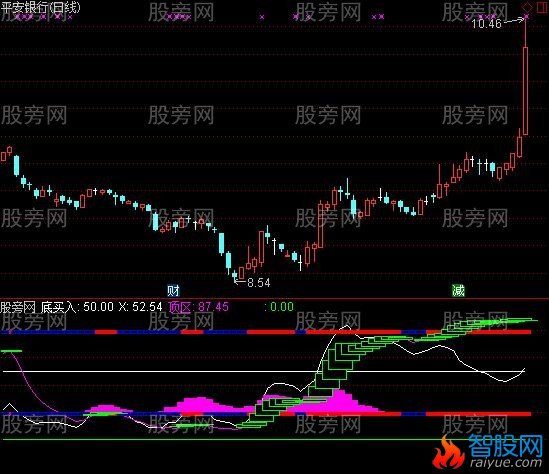Click the green 0.00 indicator value
Screen dimensions: 549x474
pos(282,307)
